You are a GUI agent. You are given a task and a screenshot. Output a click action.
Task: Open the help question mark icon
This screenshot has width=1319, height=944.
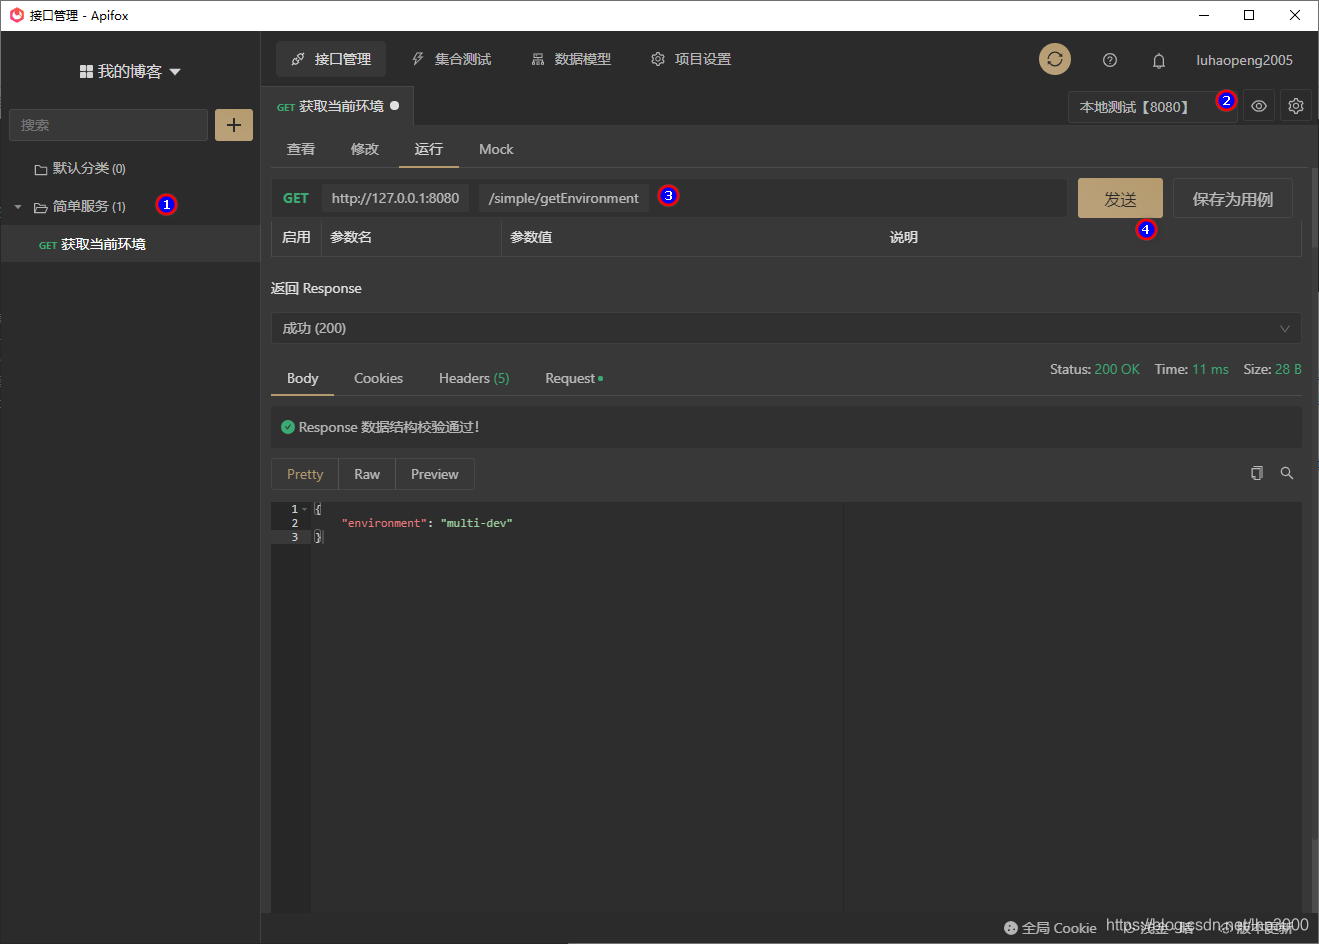pyautogui.click(x=1110, y=60)
